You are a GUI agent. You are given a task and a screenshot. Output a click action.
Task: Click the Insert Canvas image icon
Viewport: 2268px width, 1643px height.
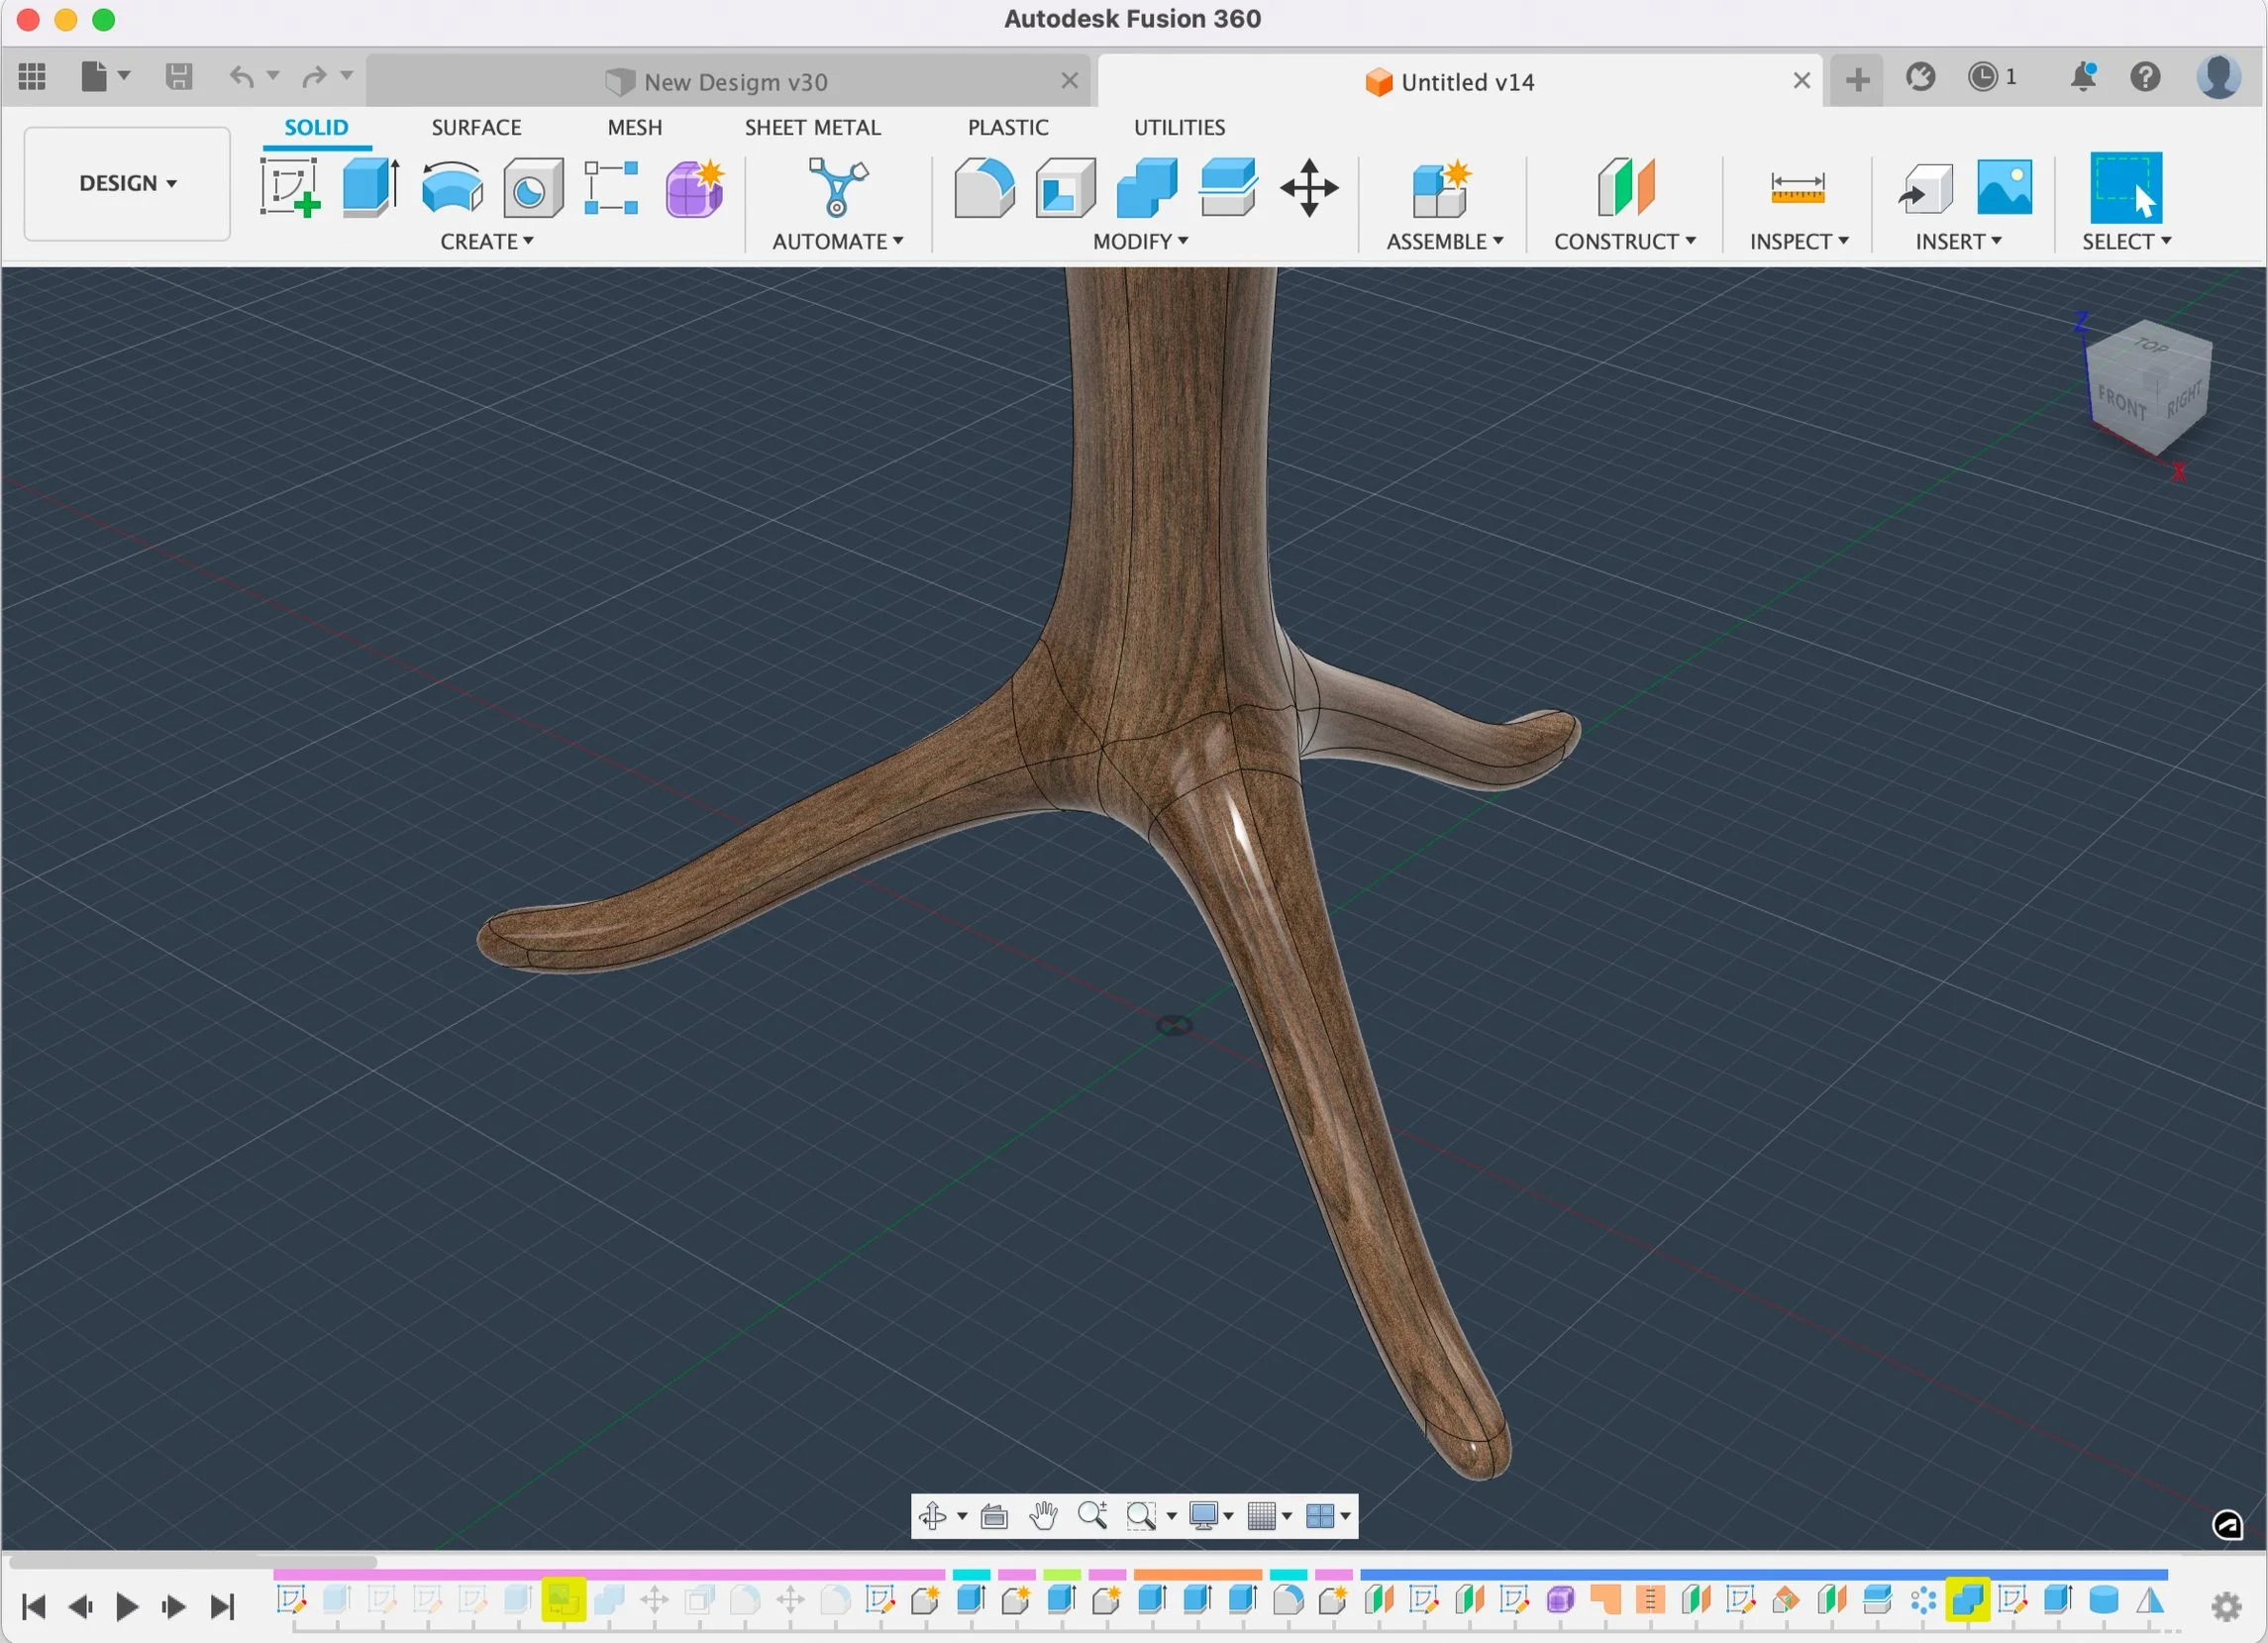click(x=2004, y=187)
